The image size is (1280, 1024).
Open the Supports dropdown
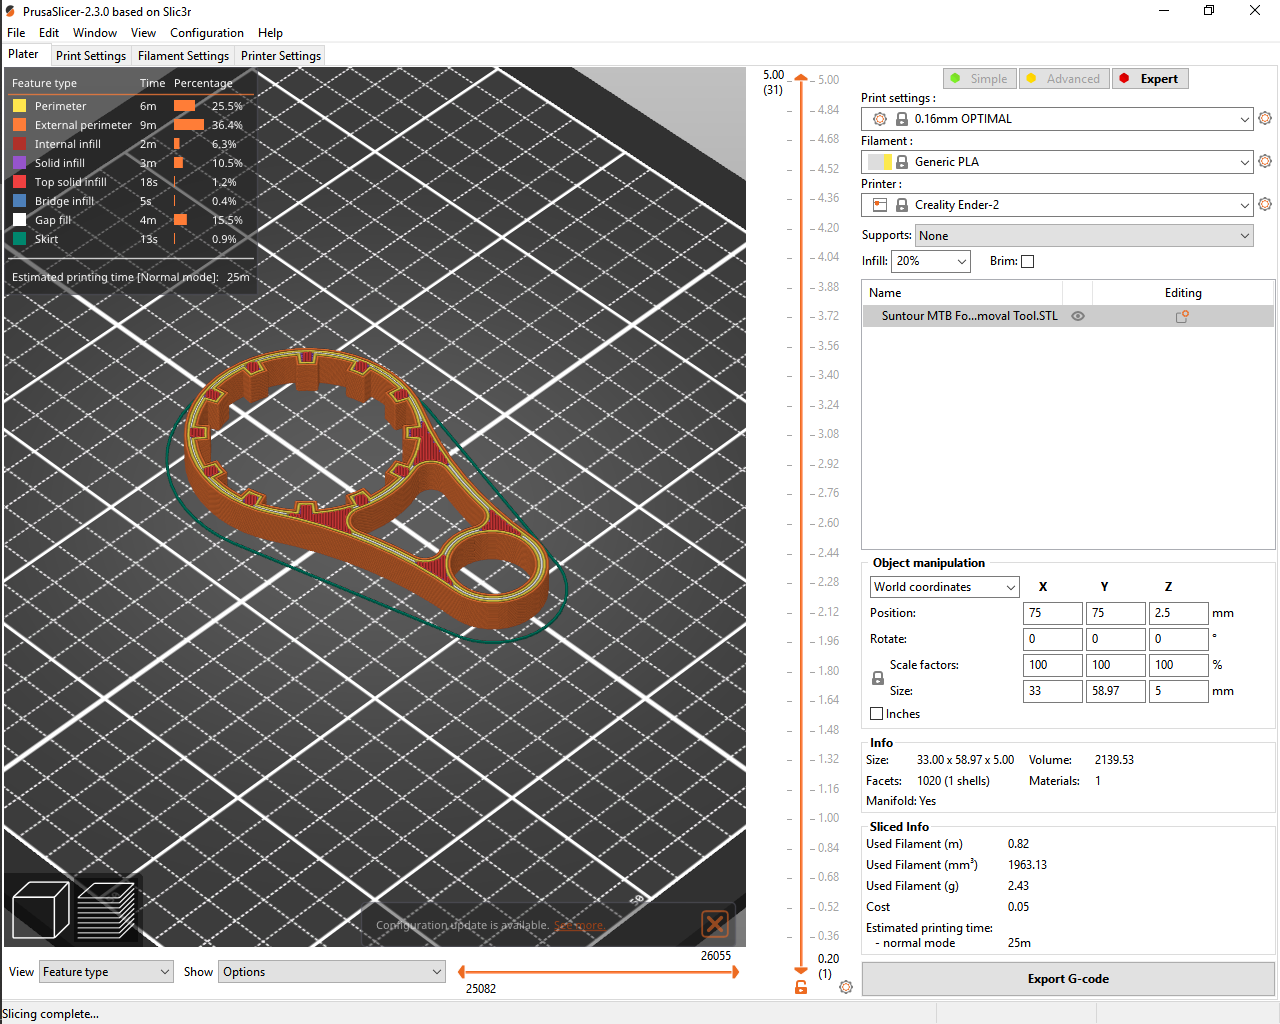[1081, 235]
